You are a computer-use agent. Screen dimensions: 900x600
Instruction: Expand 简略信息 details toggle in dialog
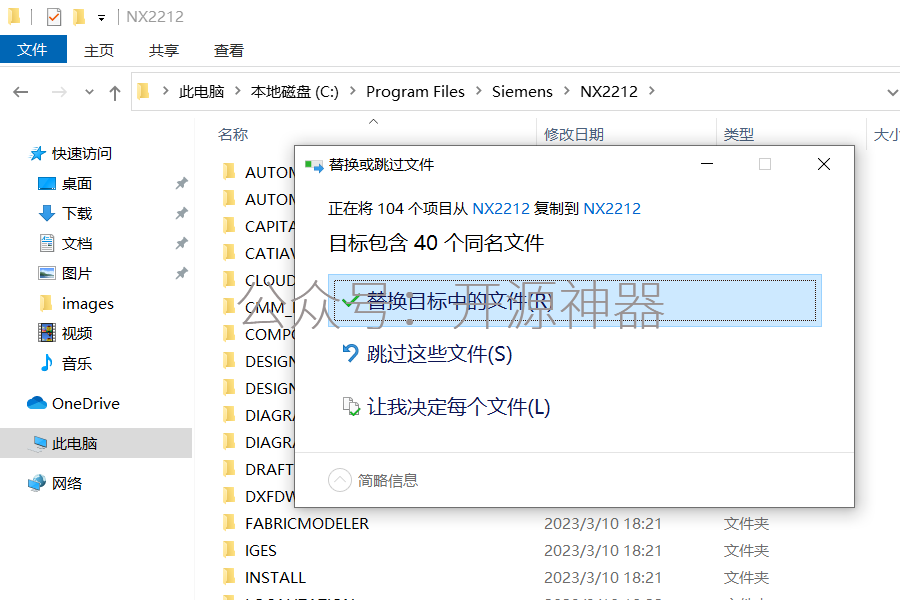(340, 480)
